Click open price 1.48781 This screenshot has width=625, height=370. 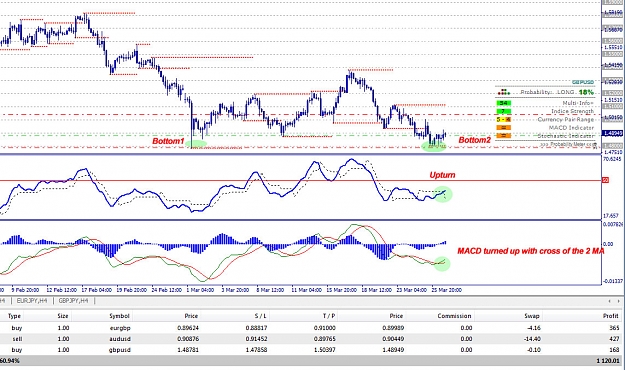[x=188, y=350]
